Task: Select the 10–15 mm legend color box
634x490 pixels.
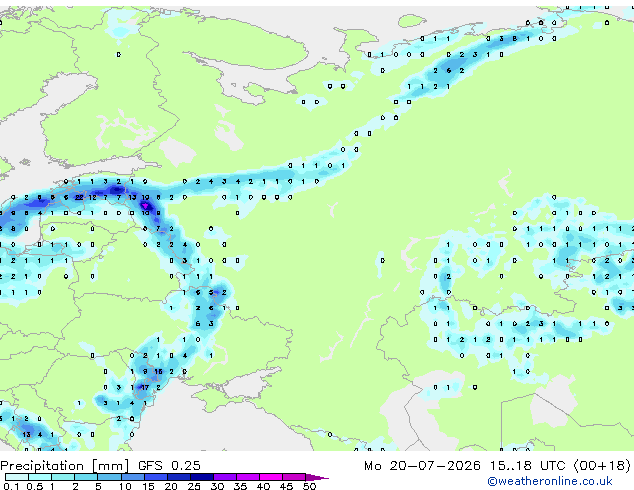Action: [x=132, y=477]
